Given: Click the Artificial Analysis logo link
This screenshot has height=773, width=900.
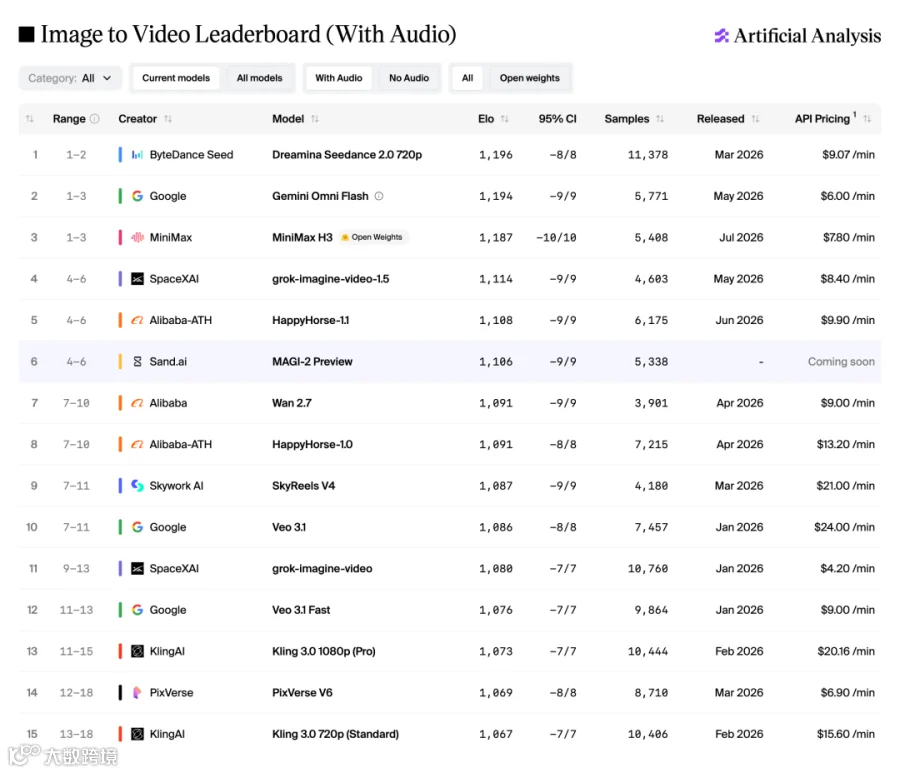Looking at the screenshot, I should click(797, 36).
